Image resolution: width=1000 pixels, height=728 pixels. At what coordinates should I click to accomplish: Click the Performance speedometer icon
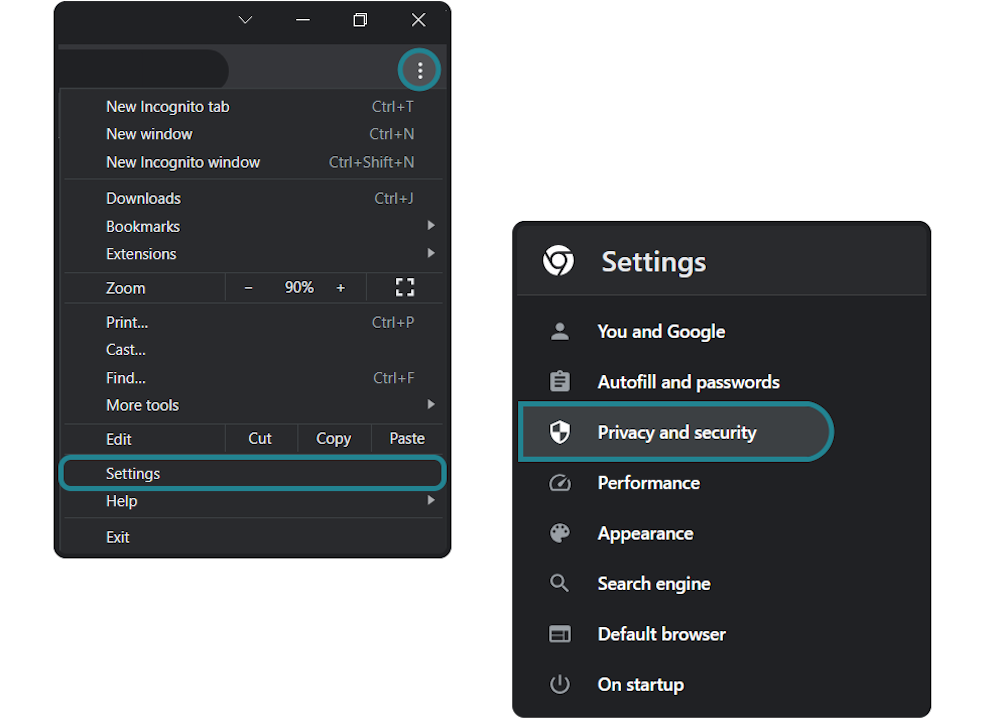[559, 482]
